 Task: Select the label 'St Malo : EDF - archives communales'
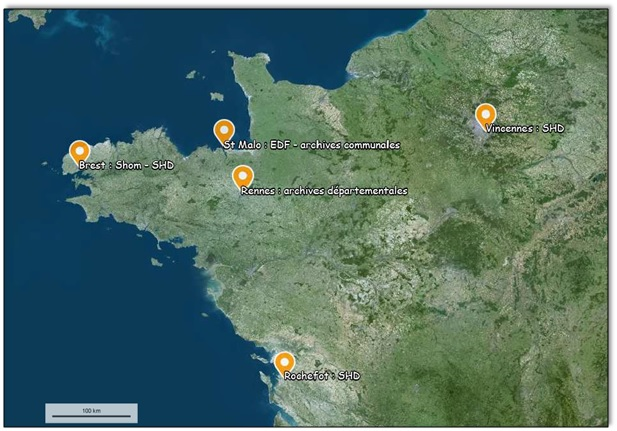tap(312, 145)
